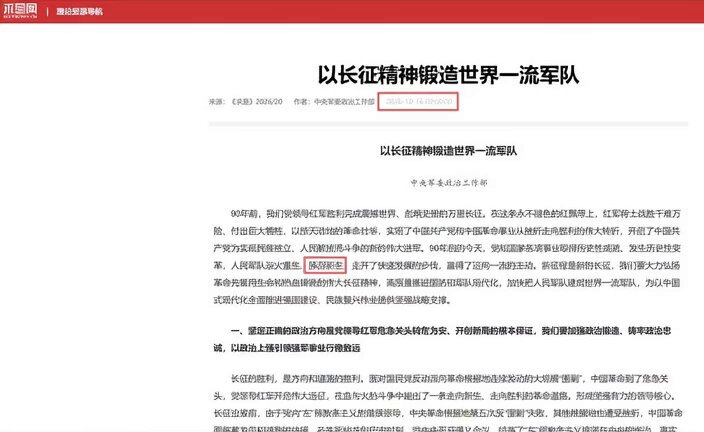Click the red-boxed publish date next to the author
The height and width of the screenshot is (432, 704).
pos(418,101)
